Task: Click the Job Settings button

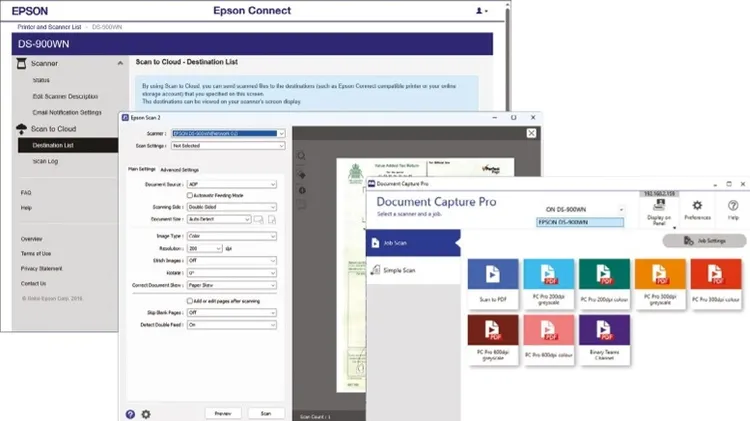Action: pos(713,240)
